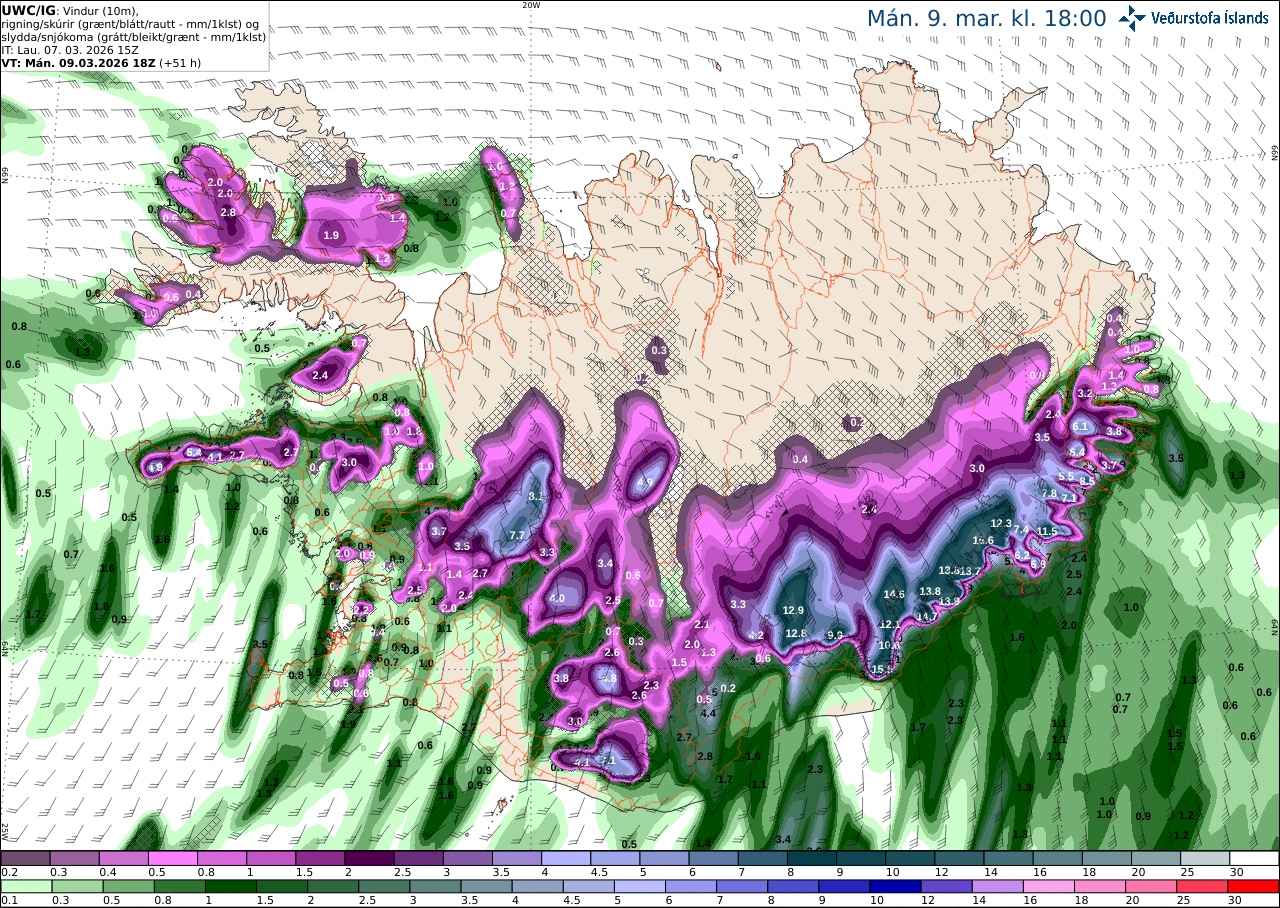The width and height of the screenshot is (1280, 908).
Task: Click the IT: Lau. 07. 03. 2026 15Z line
Action: pos(69,49)
